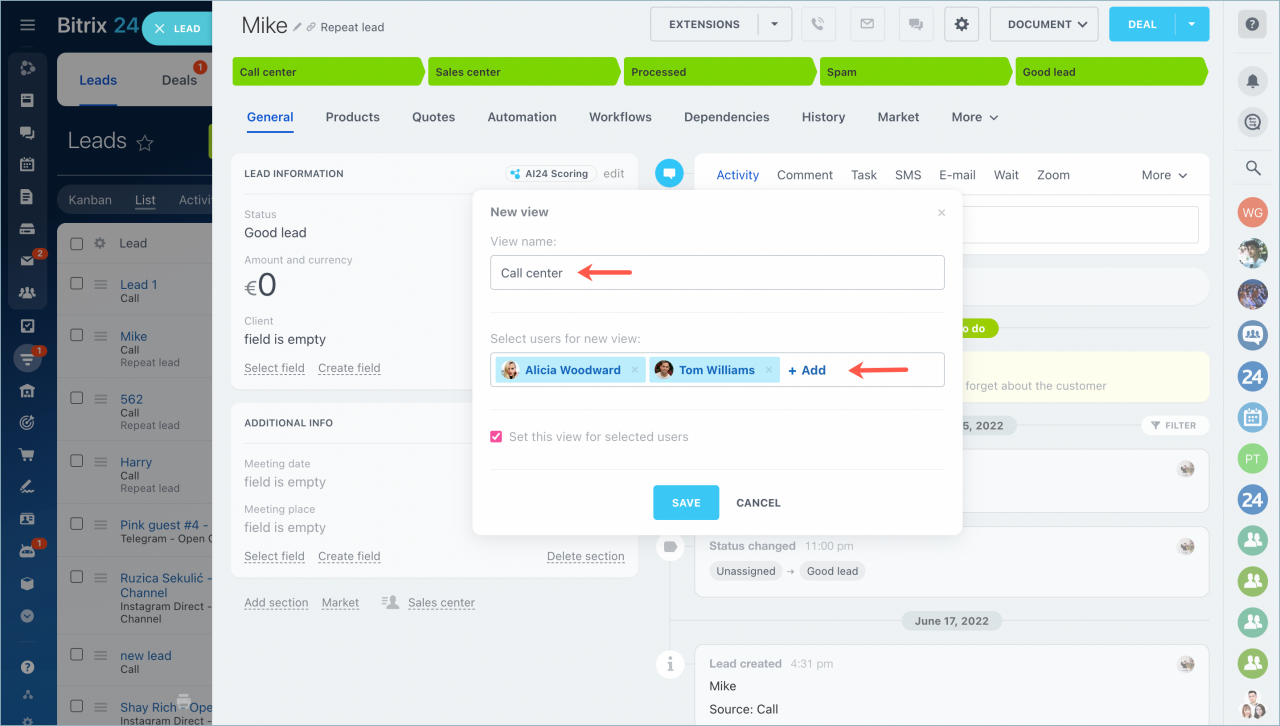Remove Alicia Woodward from selected users
The height and width of the screenshot is (726, 1280).
coord(634,370)
